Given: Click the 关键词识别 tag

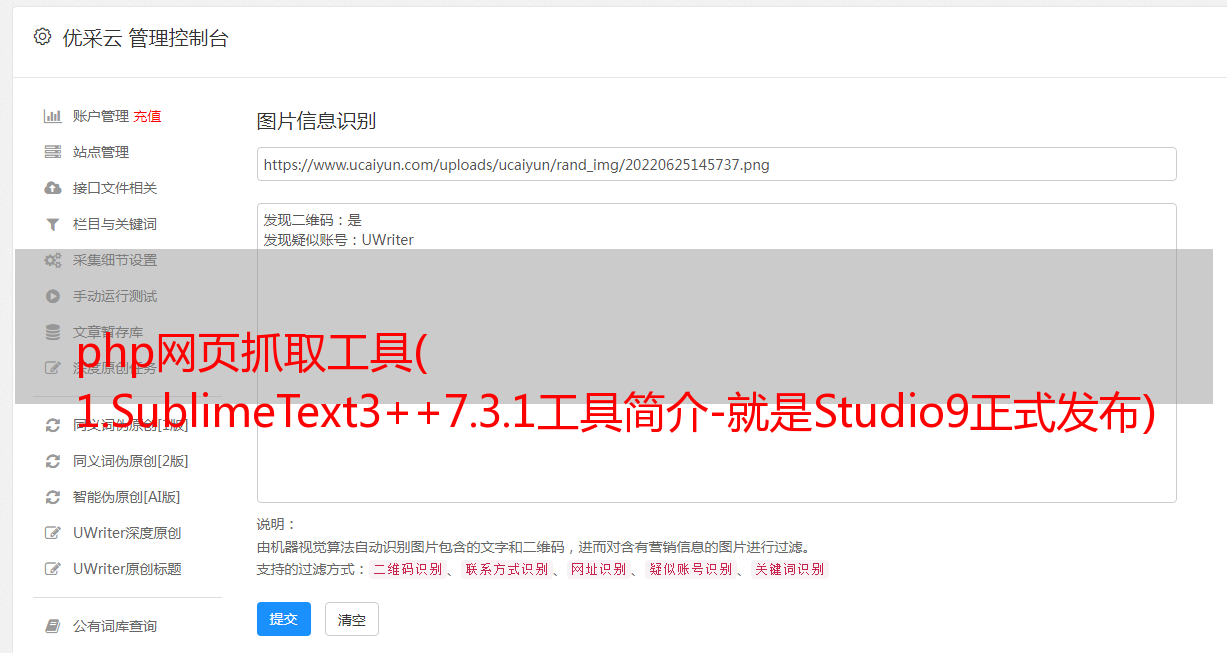Looking at the screenshot, I should (x=790, y=569).
